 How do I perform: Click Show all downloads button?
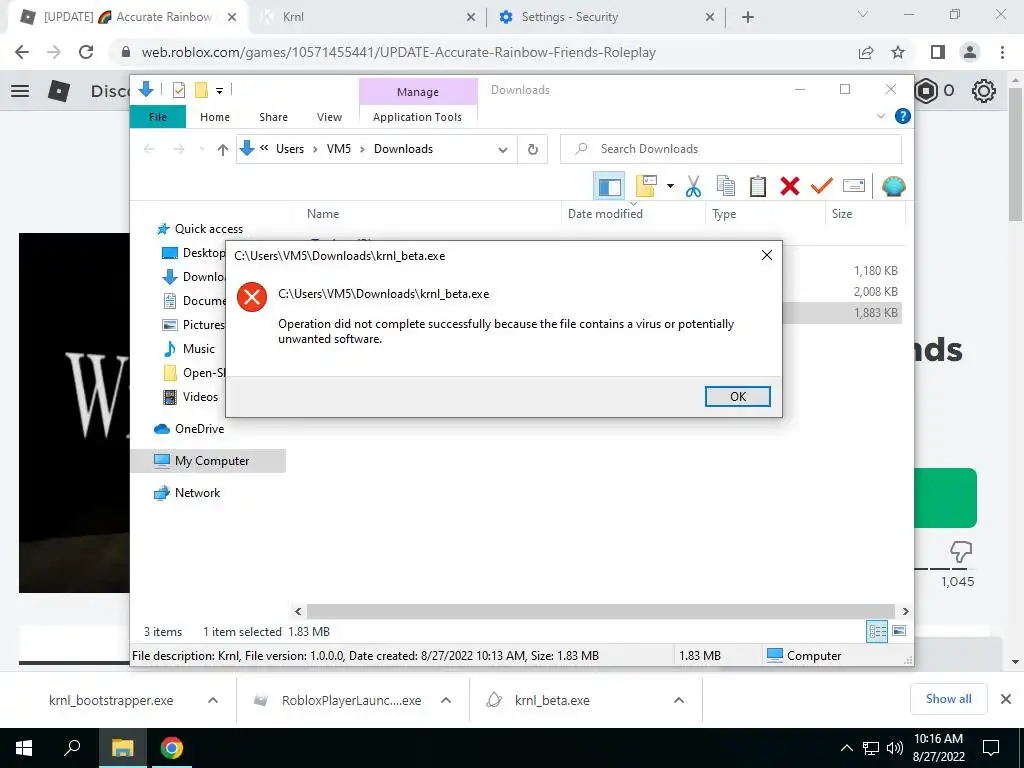(948, 699)
